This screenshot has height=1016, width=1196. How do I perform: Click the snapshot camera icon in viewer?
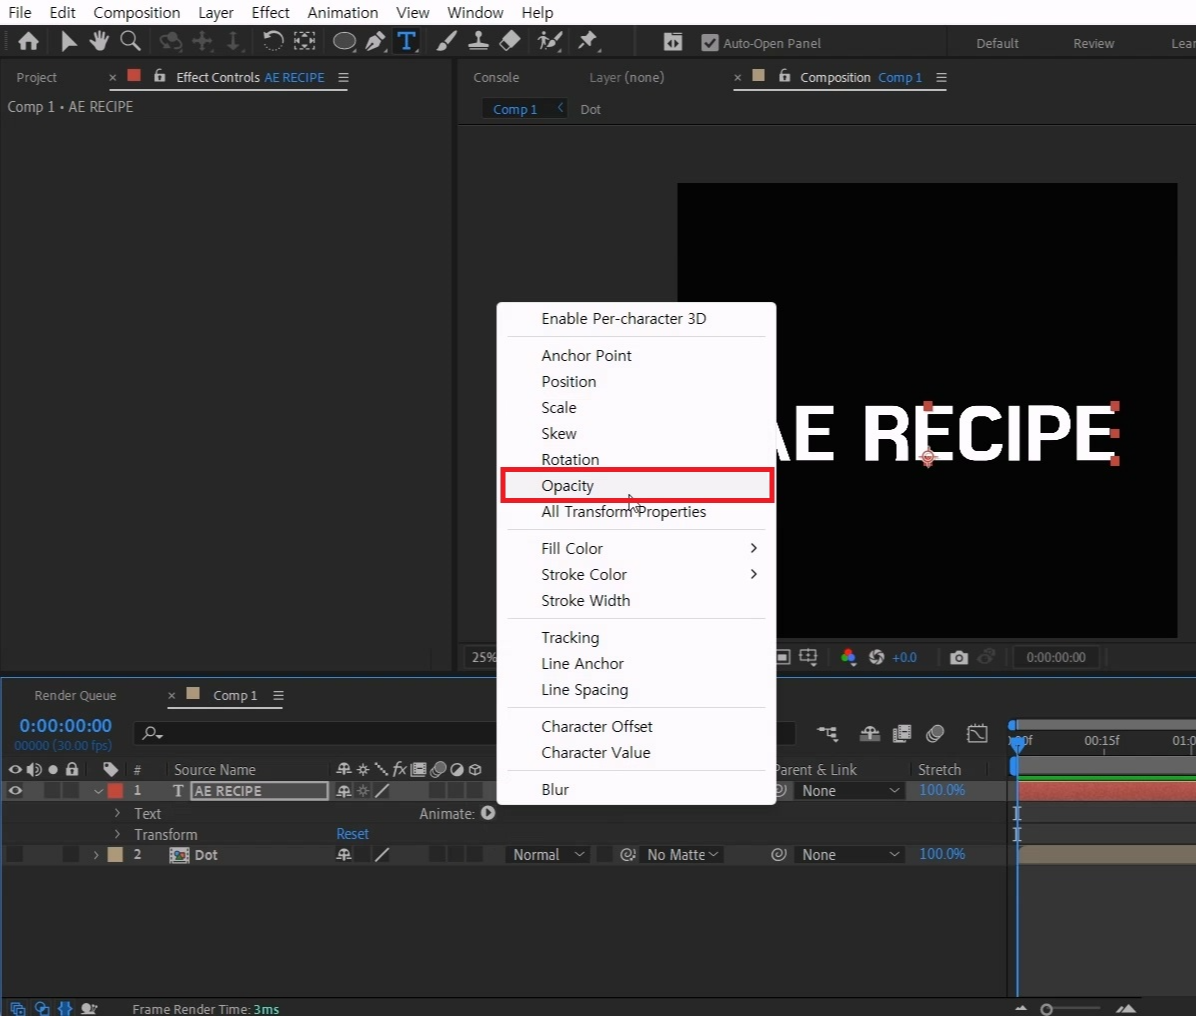pyautogui.click(x=959, y=658)
